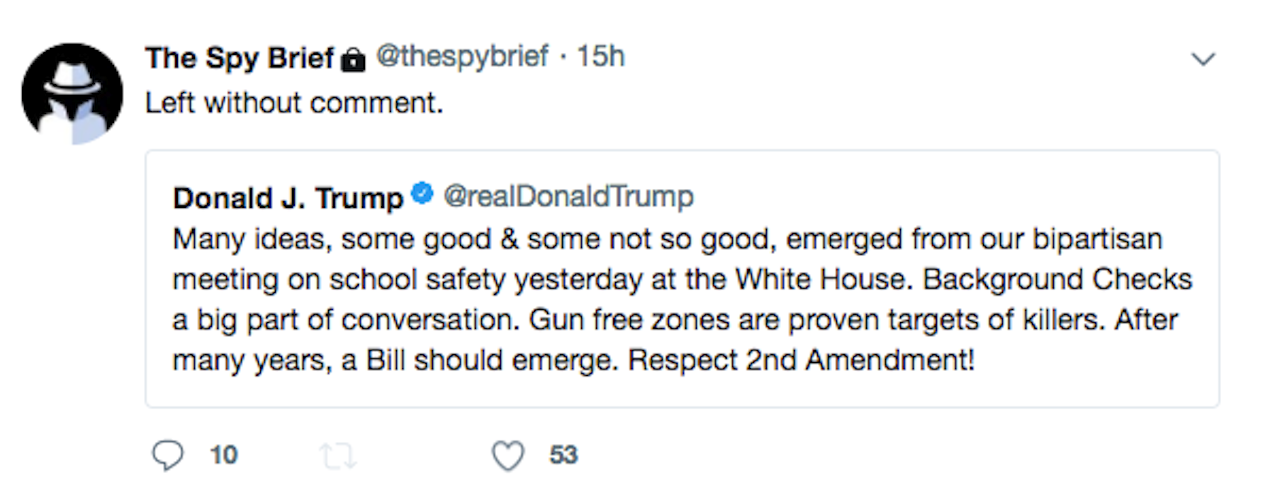Open The Spy Brief profile avatar
The image size is (1280, 500).
pyautogui.click(x=73, y=93)
